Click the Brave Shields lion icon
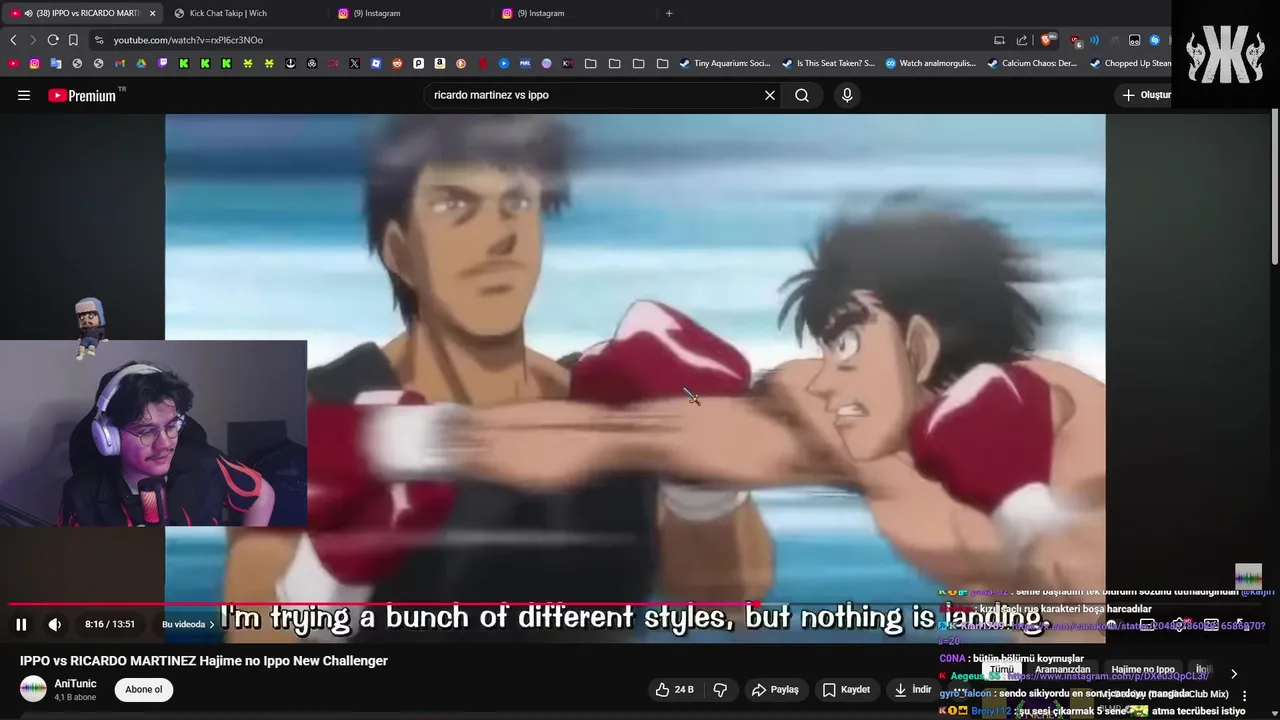Viewport: 1280px width, 720px height. 1047,40
